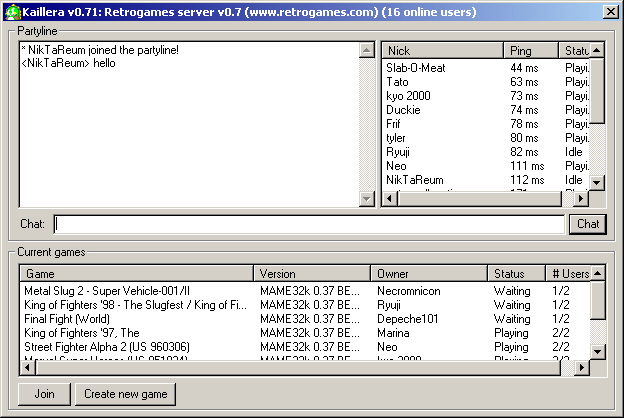This screenshot has height=418, width=624.
Task: Click user list scroll right arrow
Action: 581,198
